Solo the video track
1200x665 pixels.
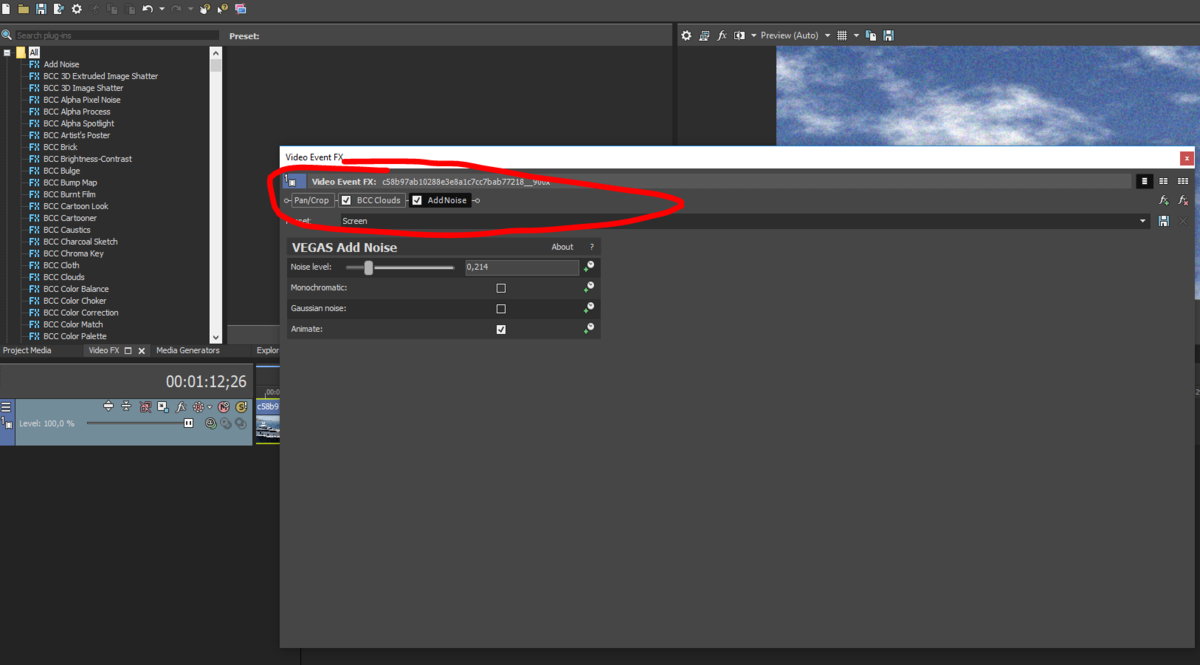[241, 407]
